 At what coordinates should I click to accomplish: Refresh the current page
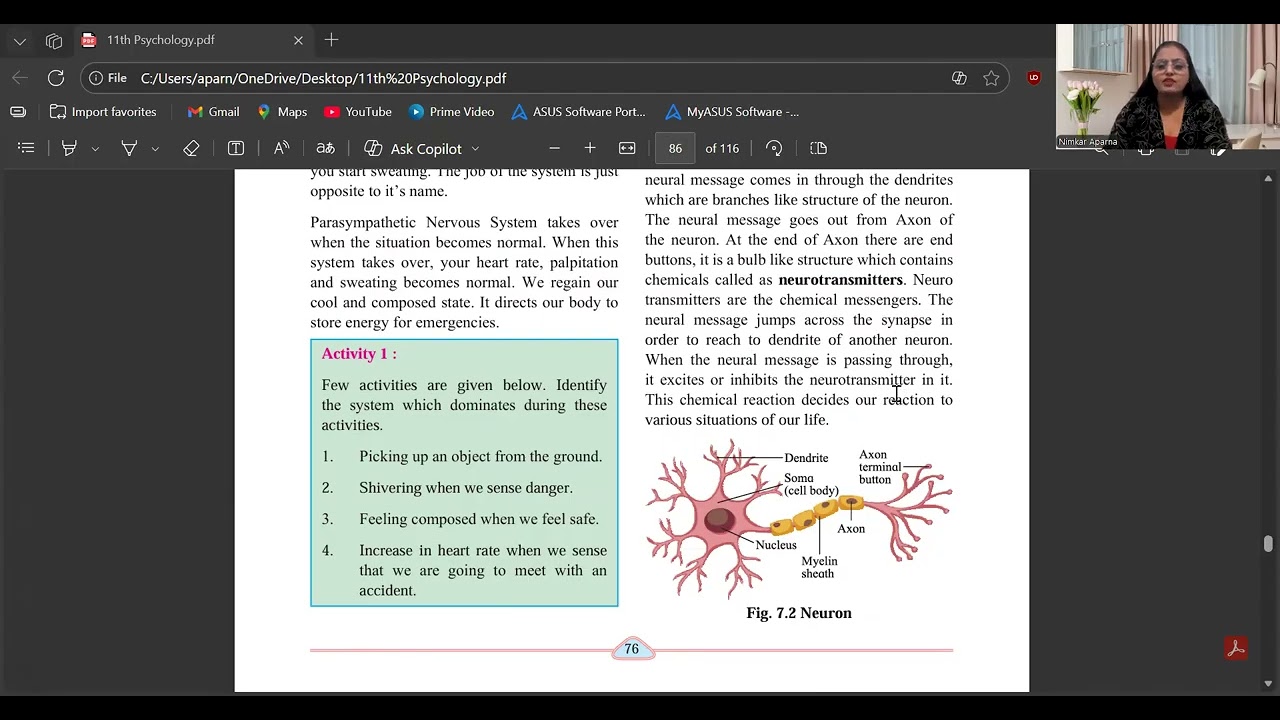click(x=56, y=78)
